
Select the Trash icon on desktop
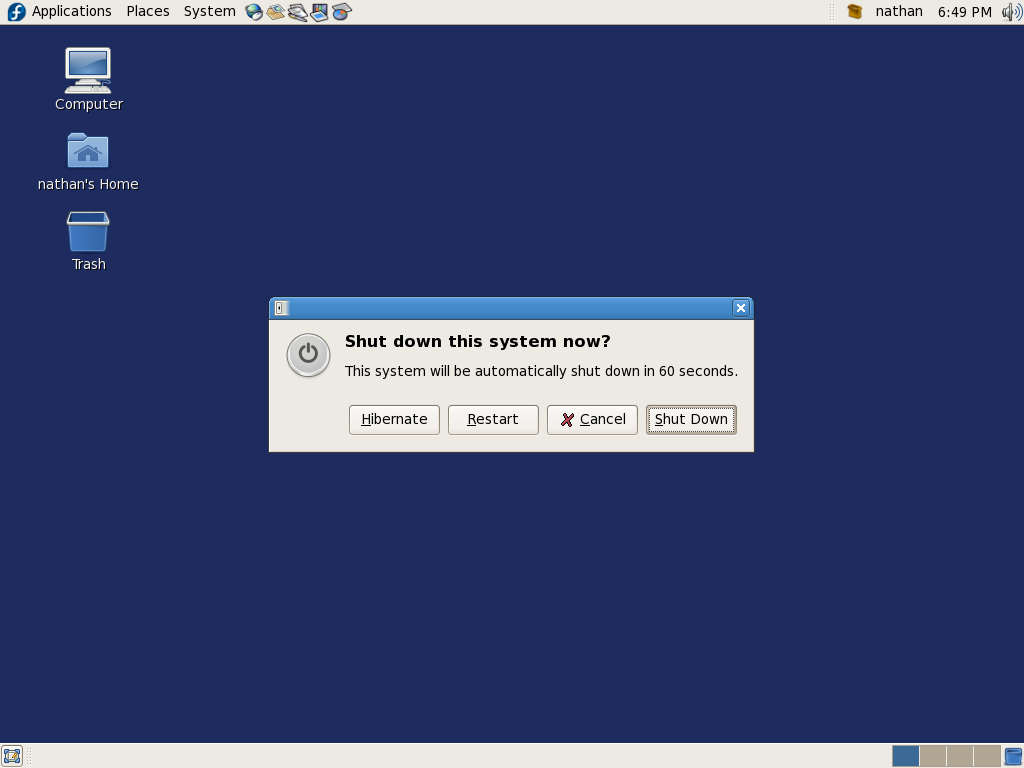click(88, 233)
